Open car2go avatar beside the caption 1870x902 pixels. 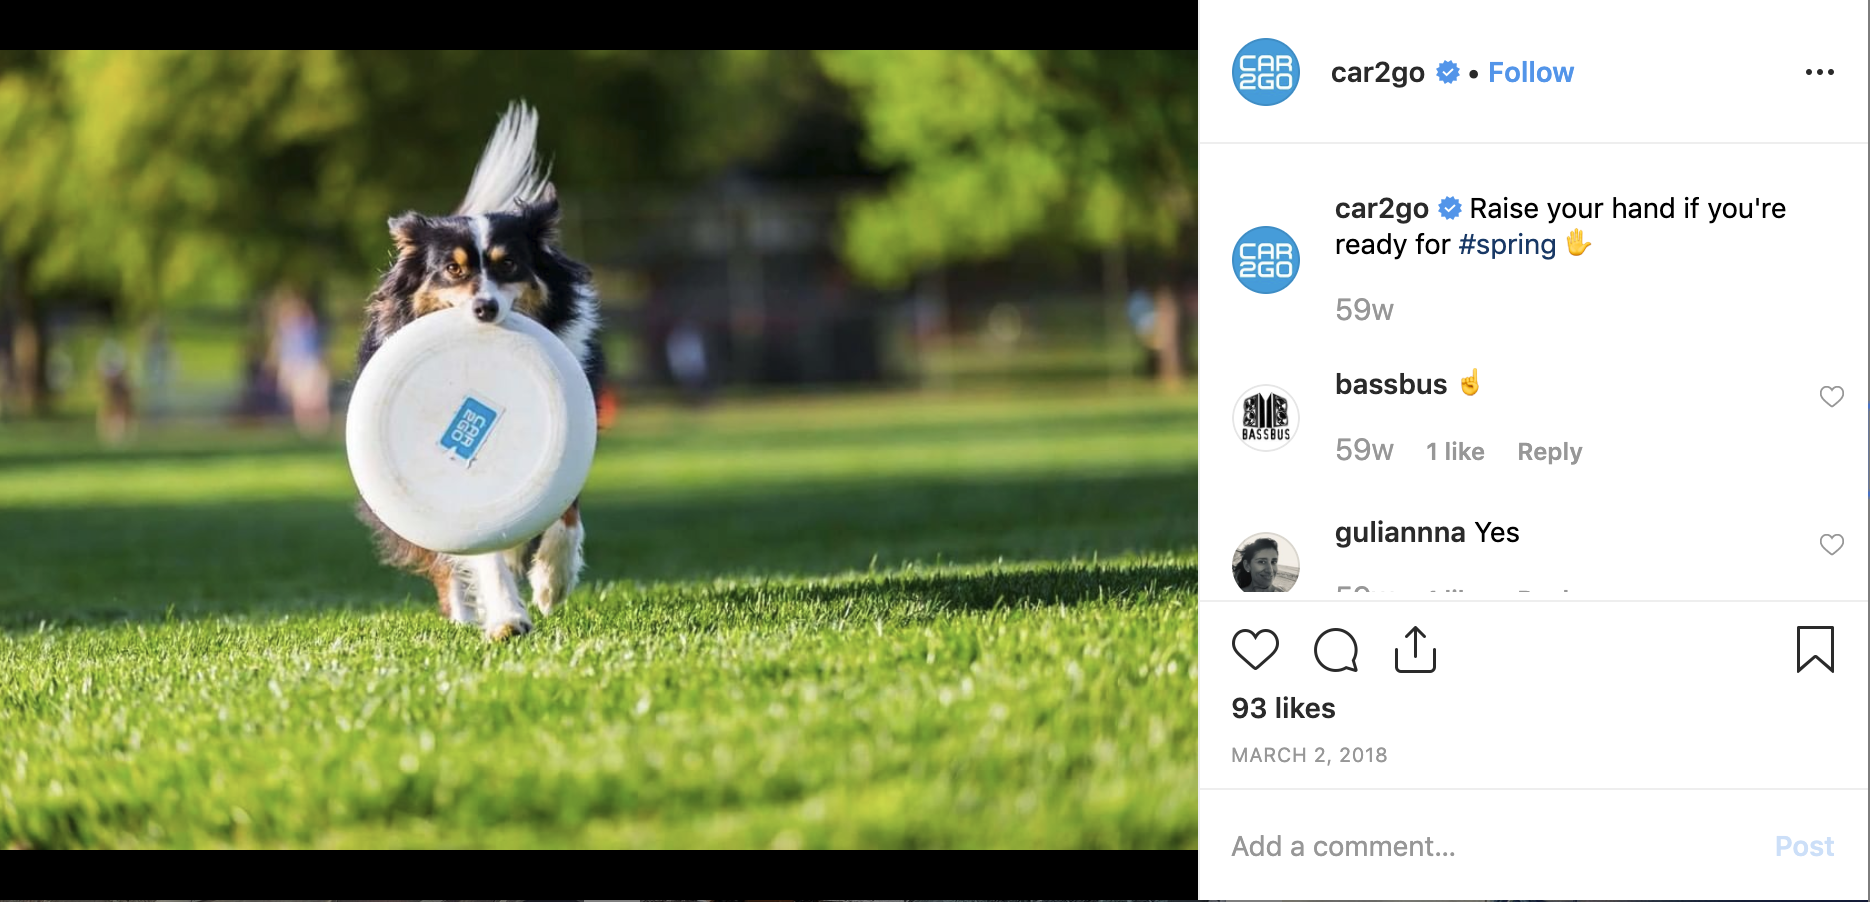click(x=1266, y=260)
